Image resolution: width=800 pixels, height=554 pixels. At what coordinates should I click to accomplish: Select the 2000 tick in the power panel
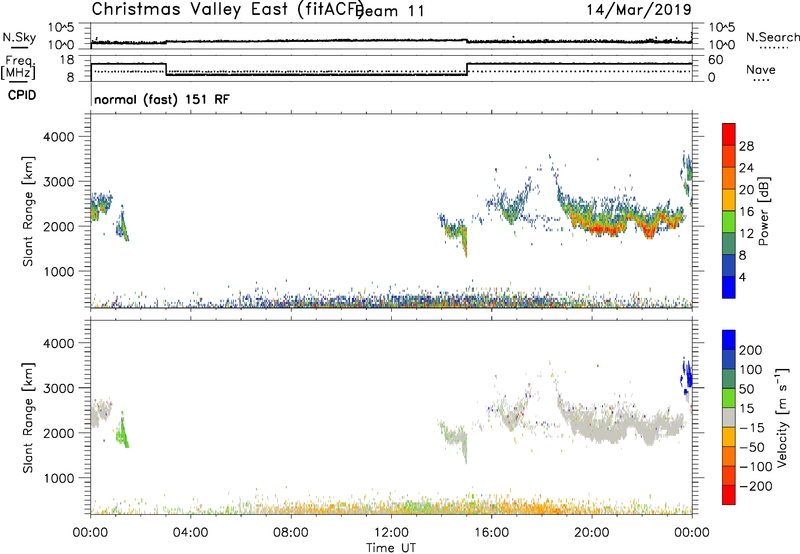(58, 226)
